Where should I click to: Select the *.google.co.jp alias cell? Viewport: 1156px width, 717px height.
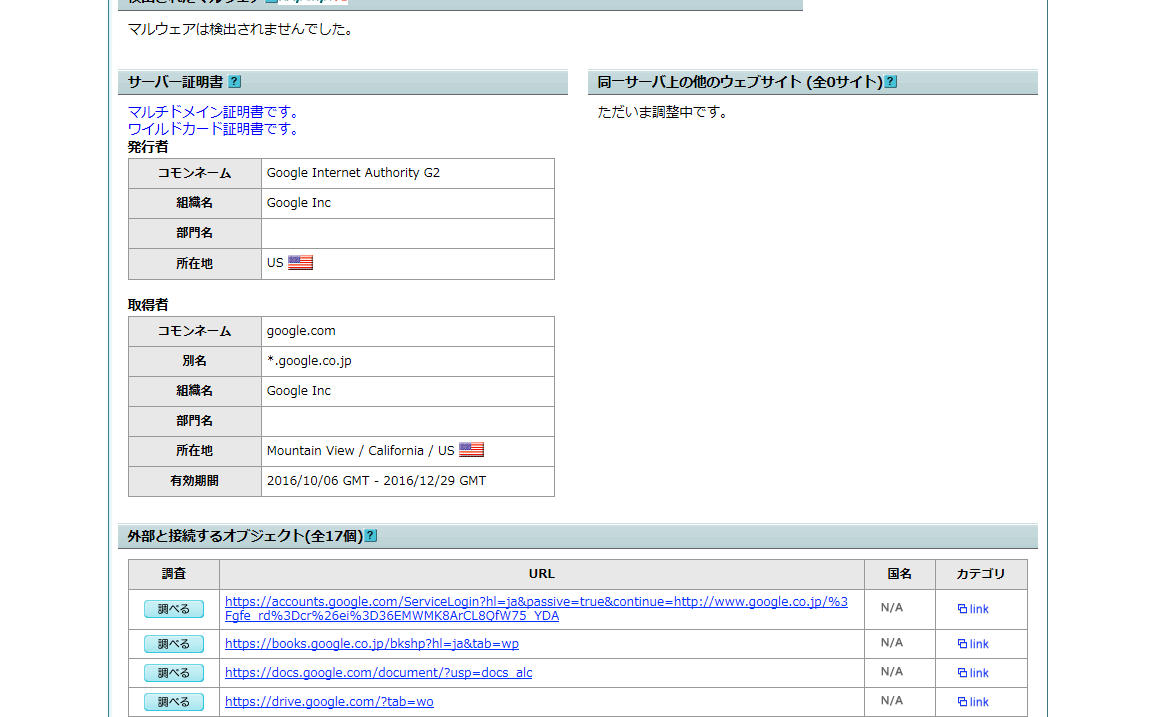pos(408,361)
